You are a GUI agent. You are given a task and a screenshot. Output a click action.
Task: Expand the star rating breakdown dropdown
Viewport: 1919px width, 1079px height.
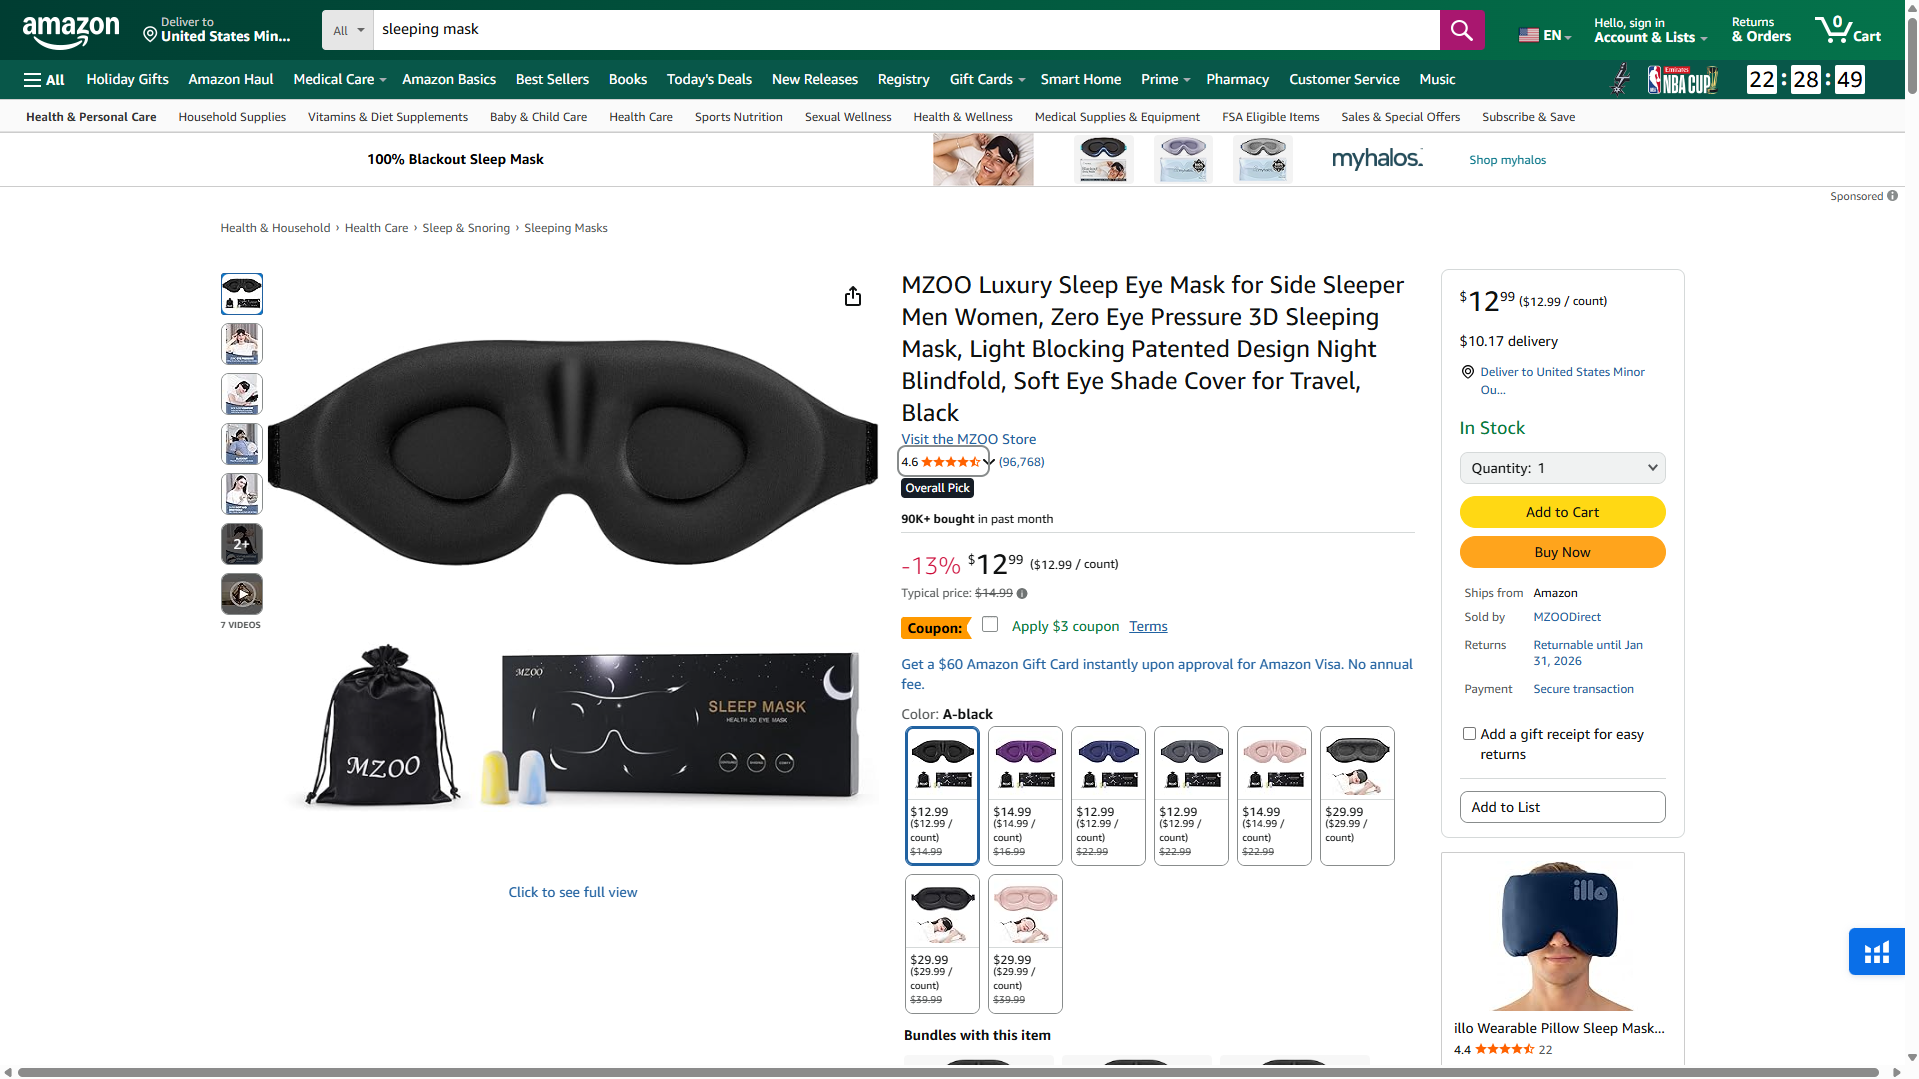pos(983,462)
